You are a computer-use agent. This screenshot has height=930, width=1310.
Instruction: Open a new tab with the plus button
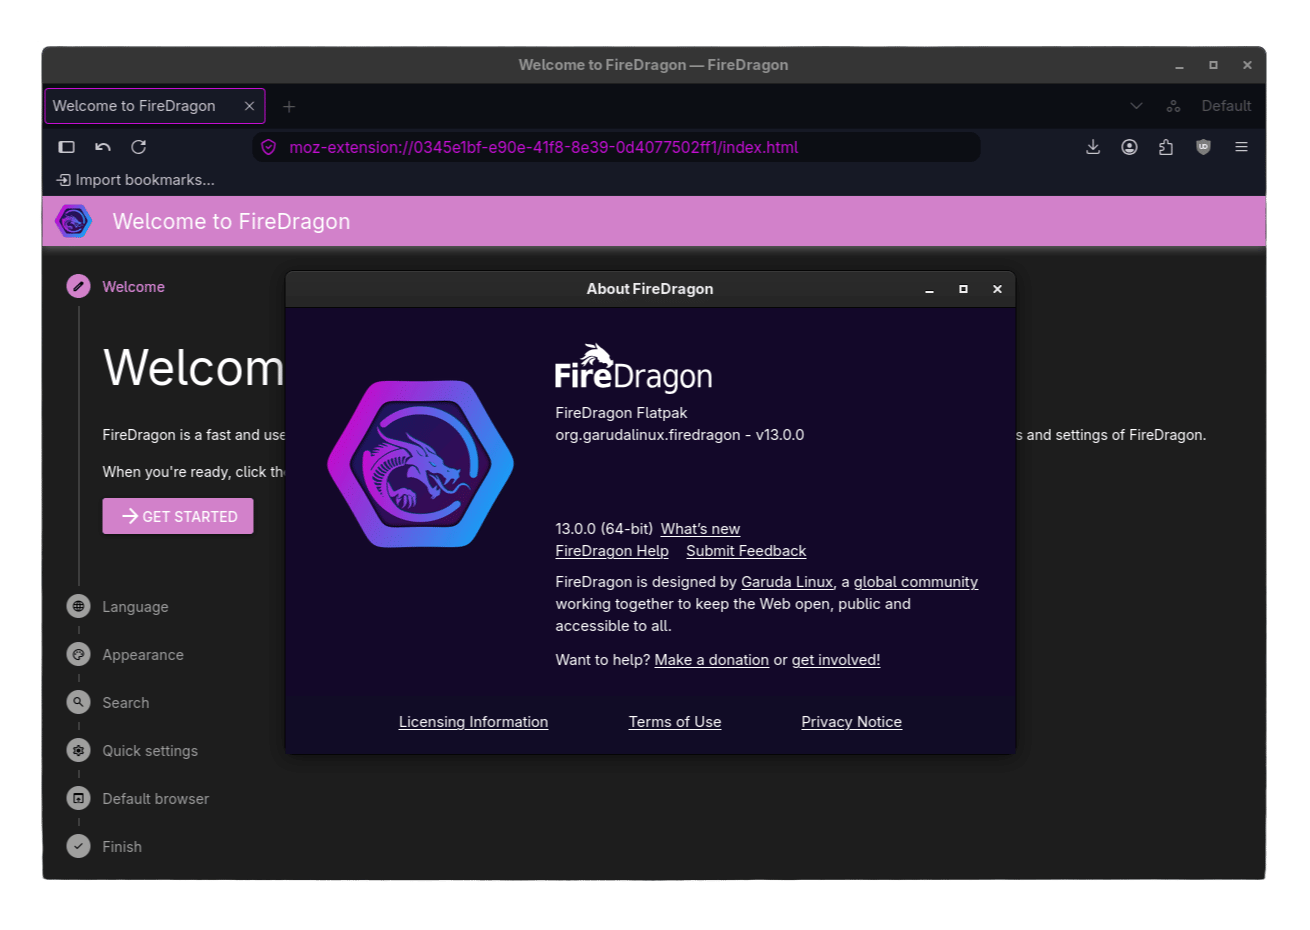click(x=289, y=106)
